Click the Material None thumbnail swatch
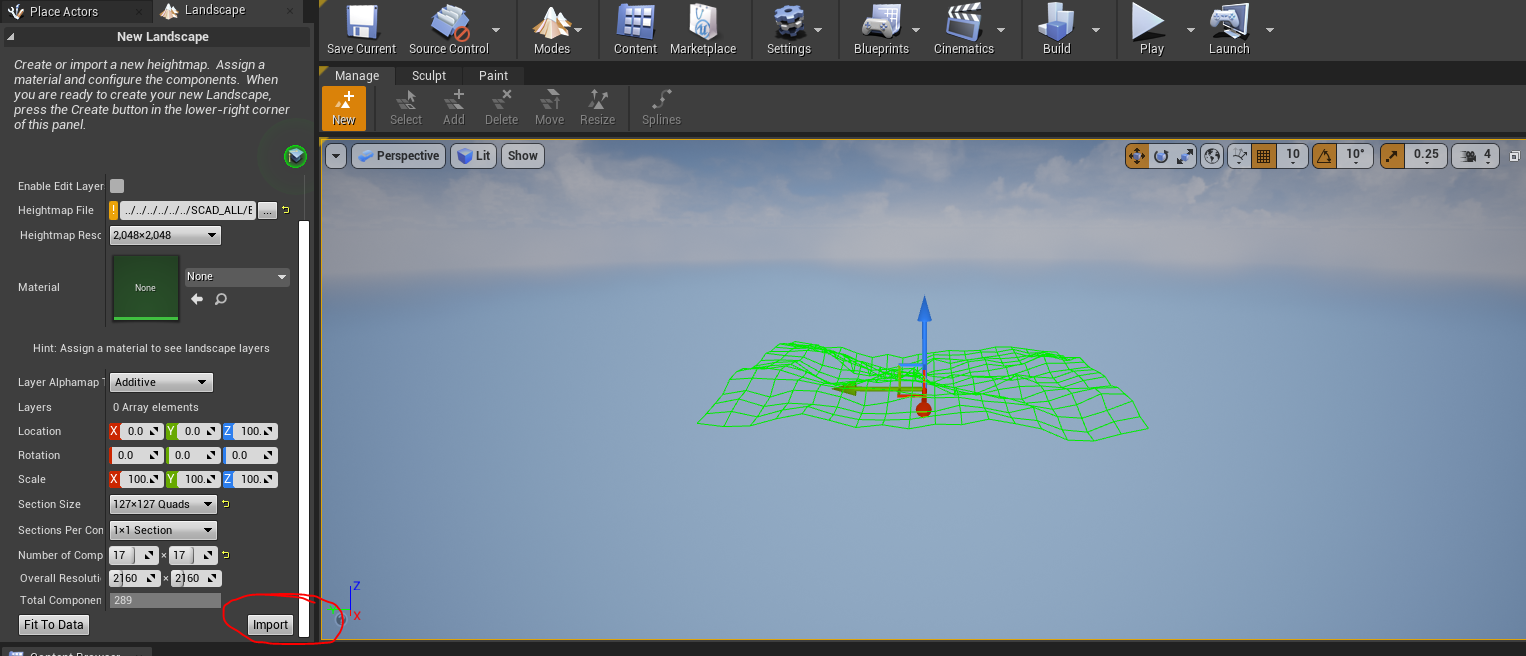The image size is (1526, 656). [x=145, y=288]
